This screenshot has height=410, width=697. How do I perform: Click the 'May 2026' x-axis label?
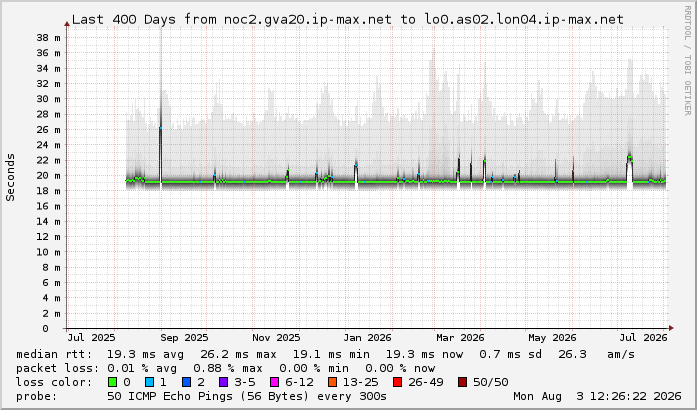point(552,338)
